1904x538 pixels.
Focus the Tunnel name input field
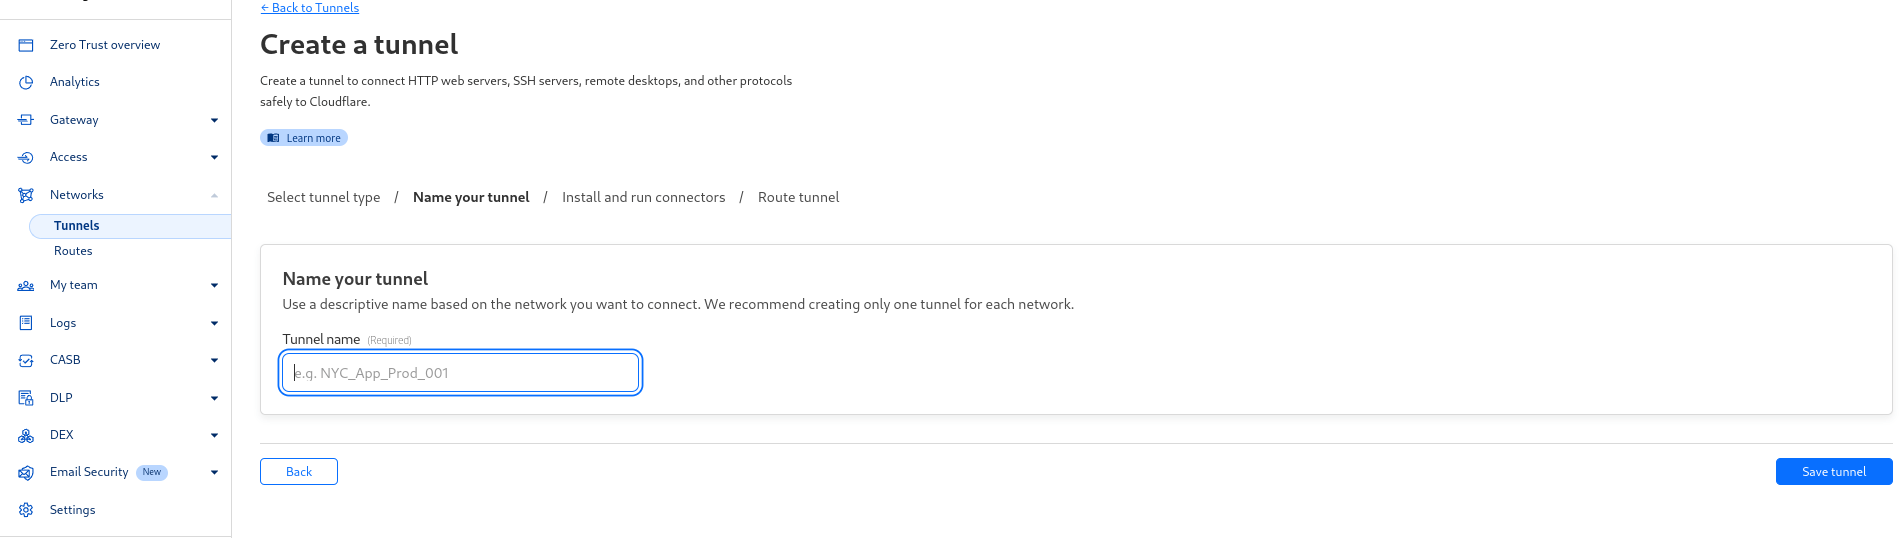[x=460, y=373]
